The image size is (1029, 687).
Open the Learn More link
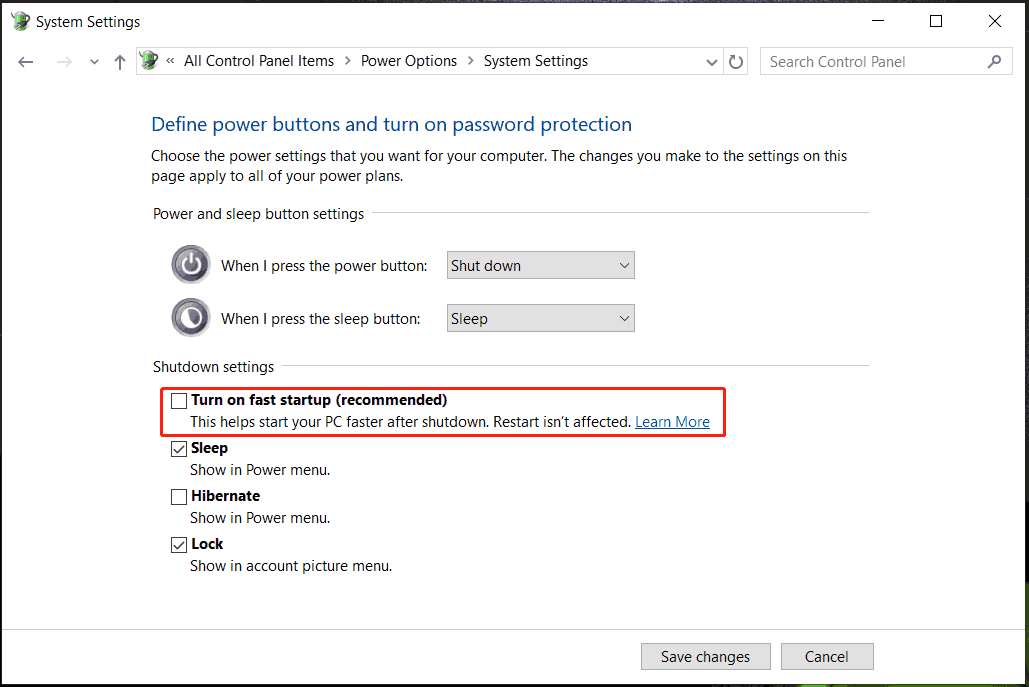672,422
